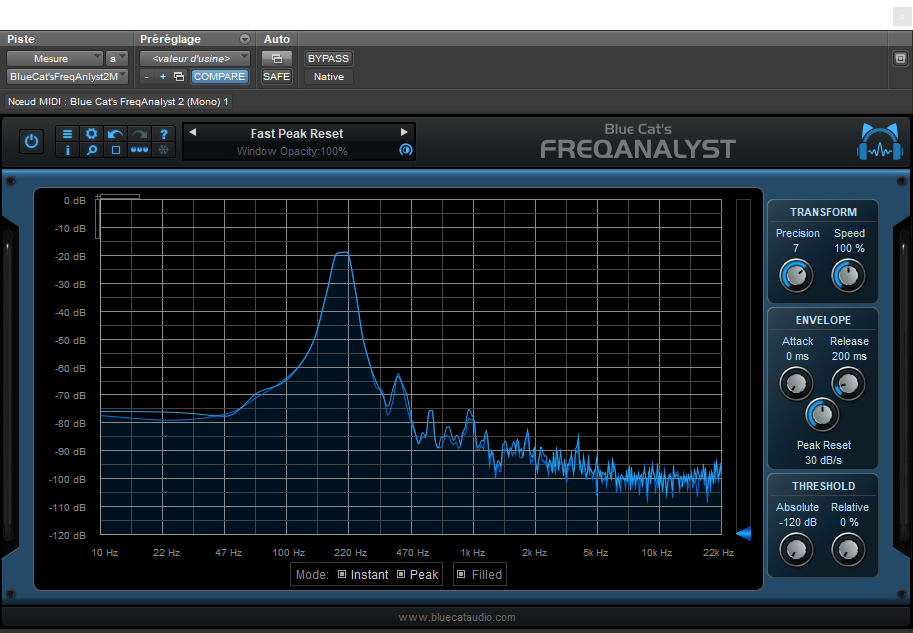Click the snowflake freeze icon
Screen dimensions: 913x633
tap(163, 151)
